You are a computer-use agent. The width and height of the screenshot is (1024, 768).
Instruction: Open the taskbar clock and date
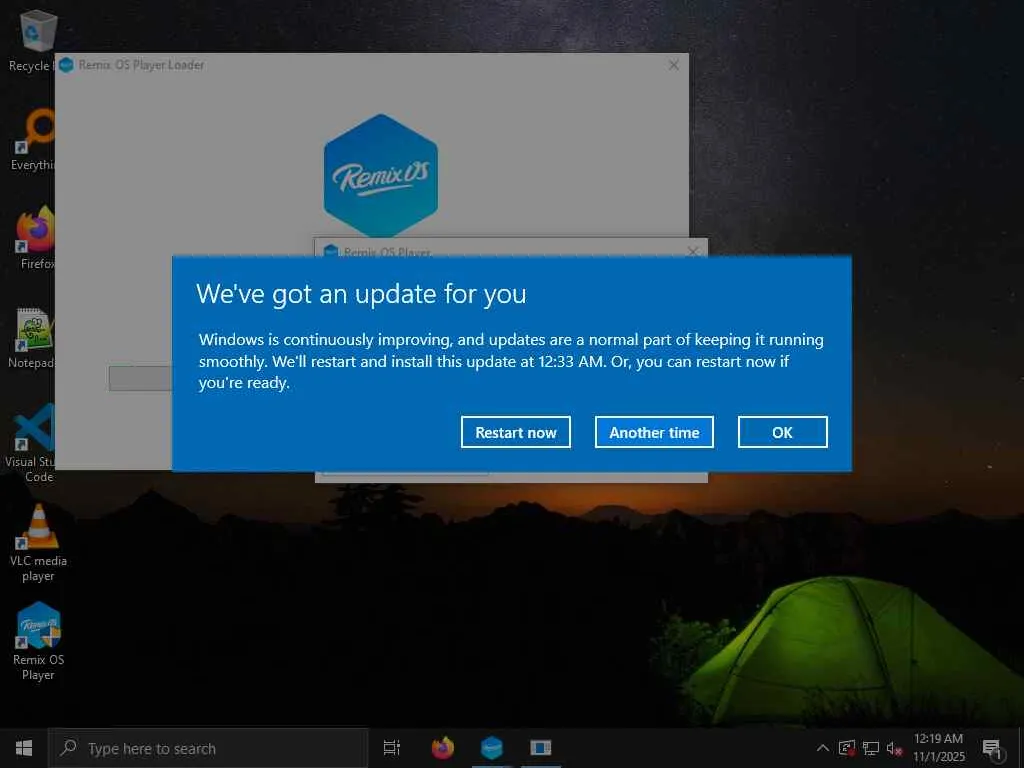[938, 748]
